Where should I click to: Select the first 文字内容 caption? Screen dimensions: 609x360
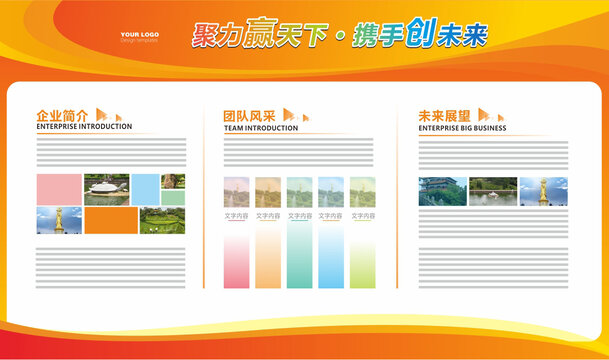click(236, 216)
